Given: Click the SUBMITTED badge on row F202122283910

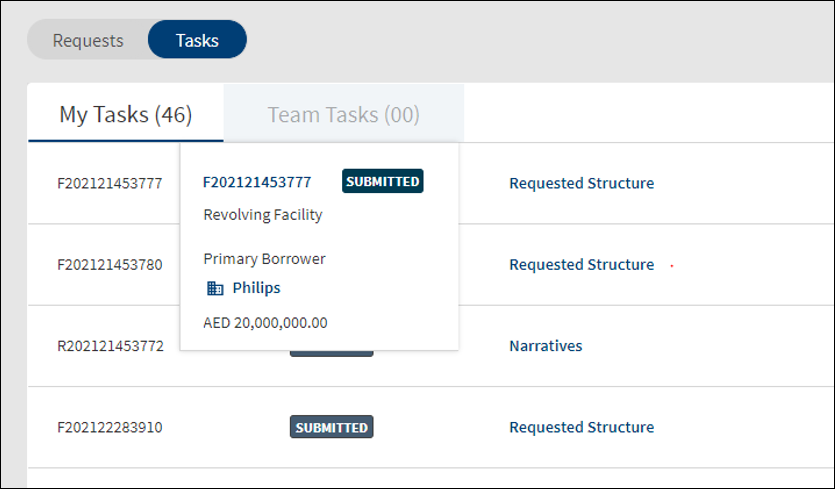Looking at the screenshot, I should (331, 427).
